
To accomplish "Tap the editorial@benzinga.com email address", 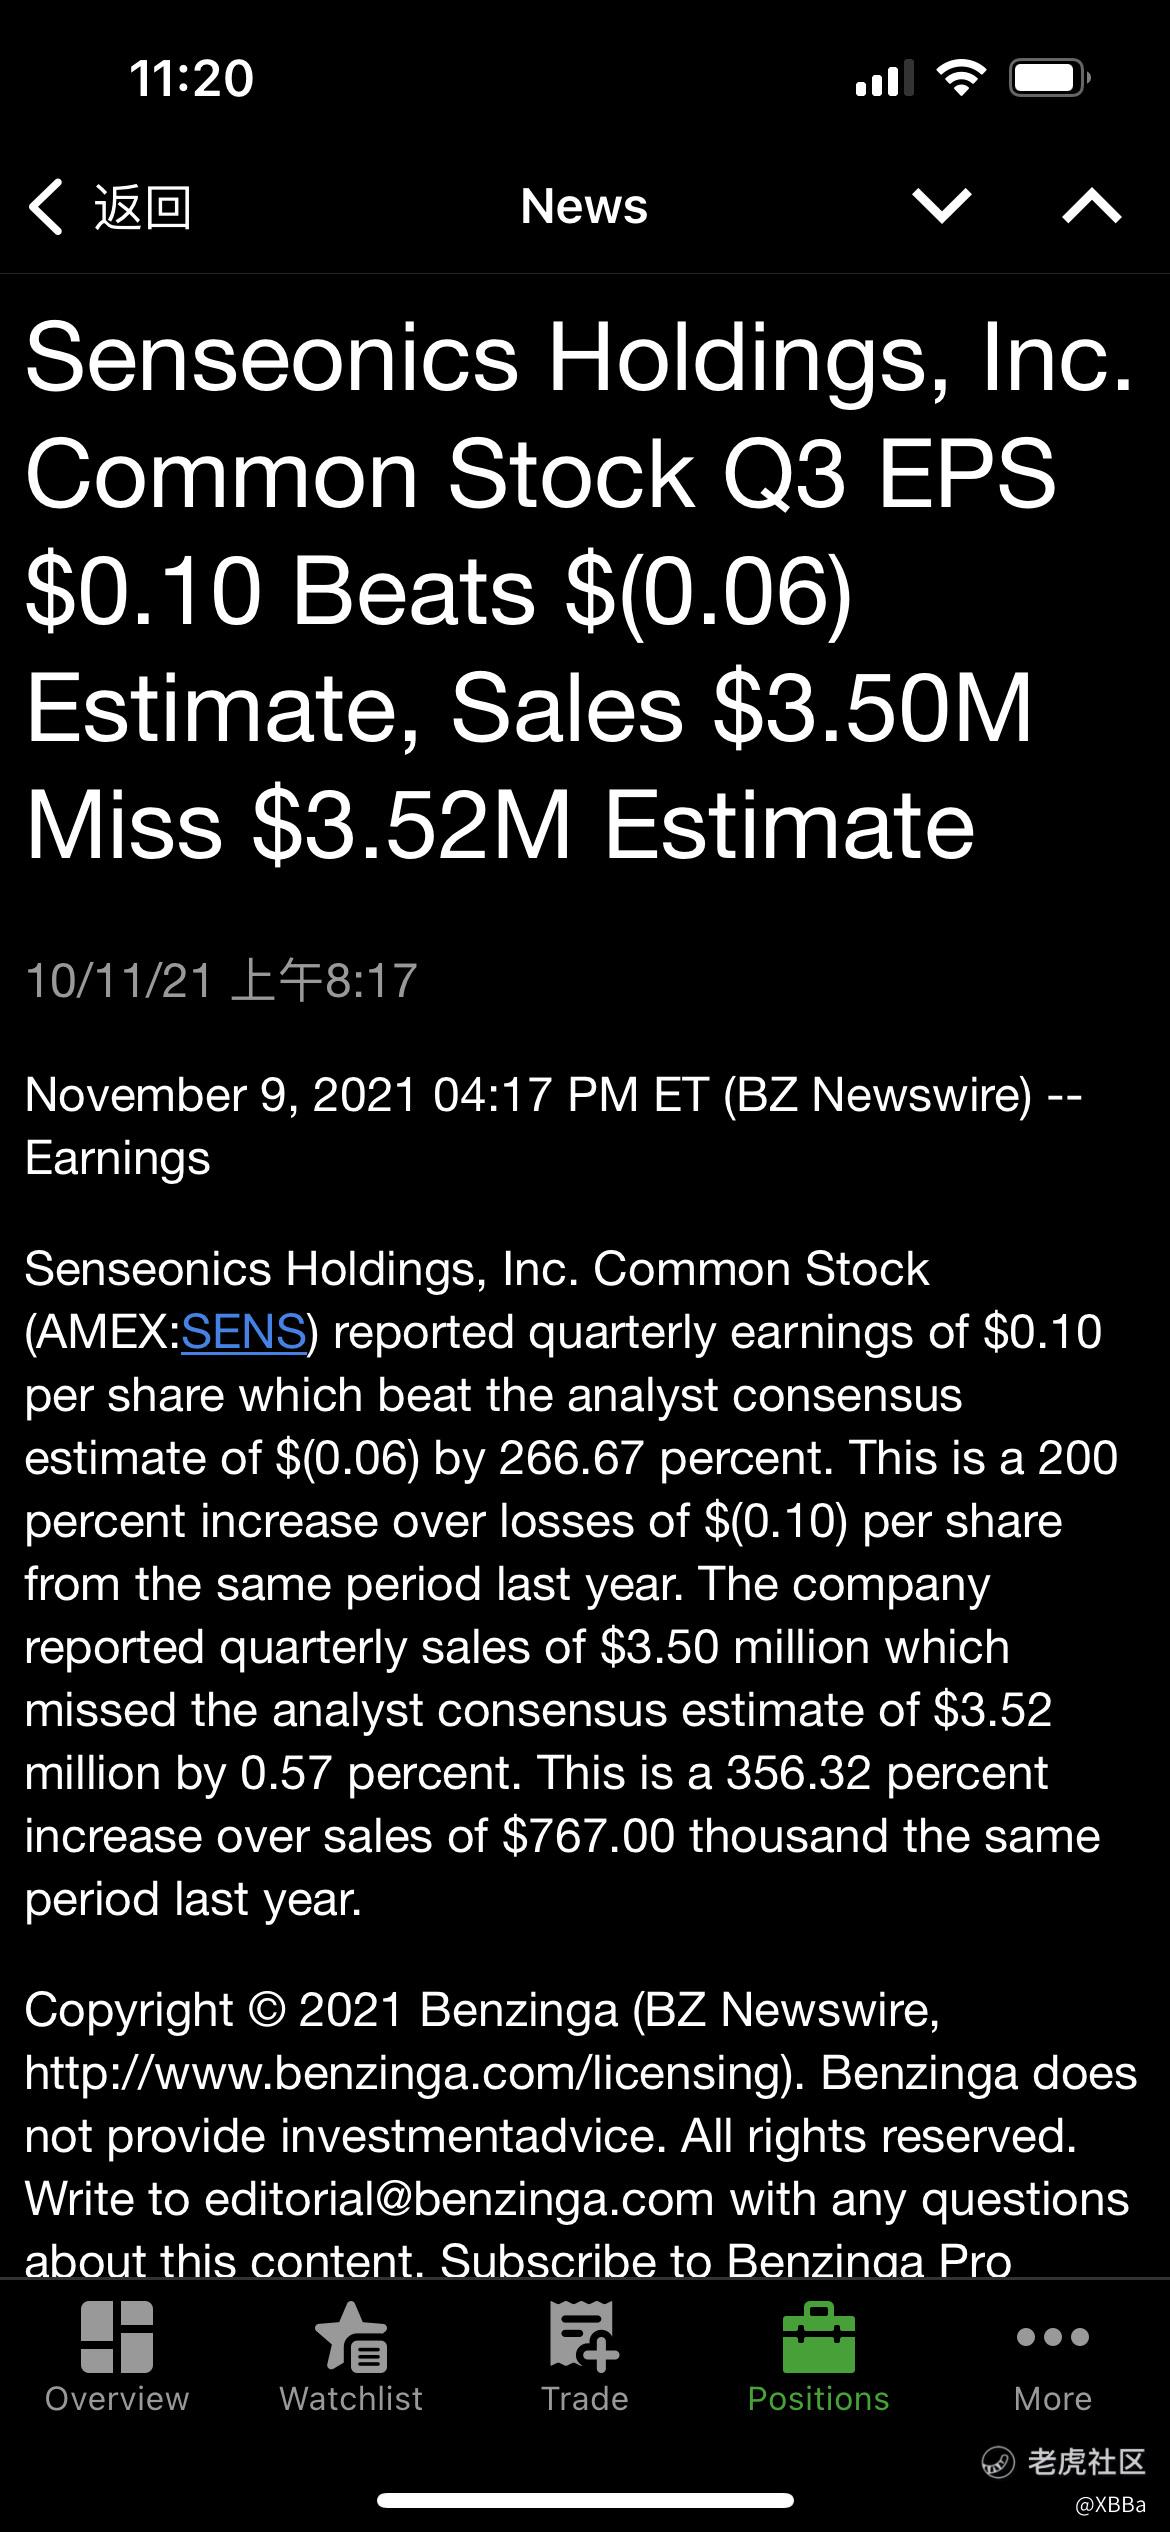I will 459,2199.
